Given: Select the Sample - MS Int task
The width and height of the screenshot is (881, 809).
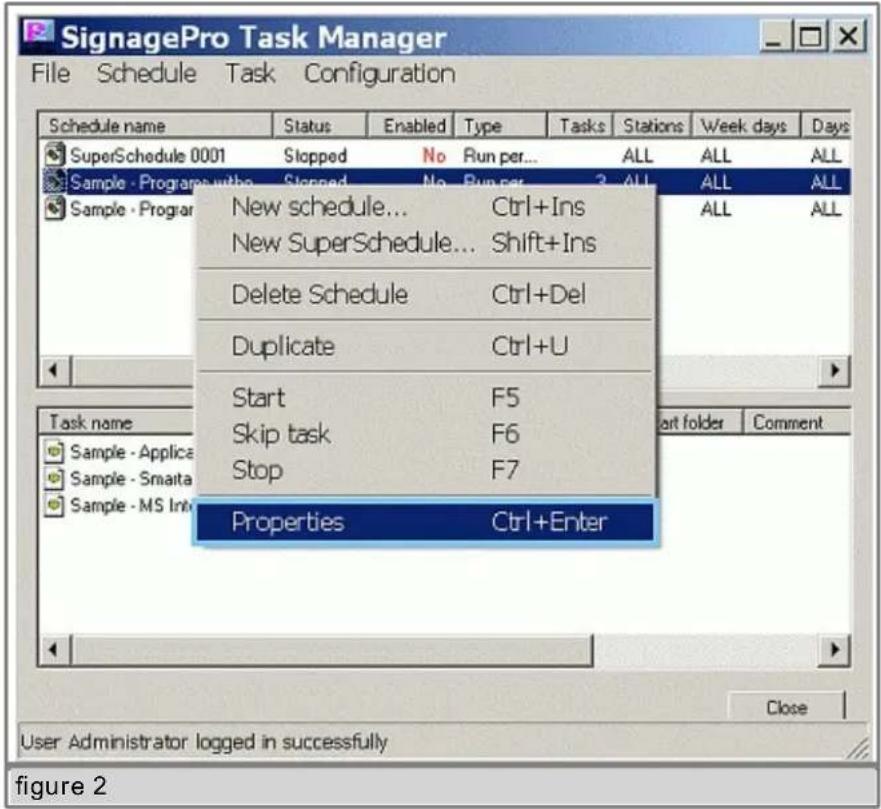Looking at the screenshot, I should pos(131,505).
